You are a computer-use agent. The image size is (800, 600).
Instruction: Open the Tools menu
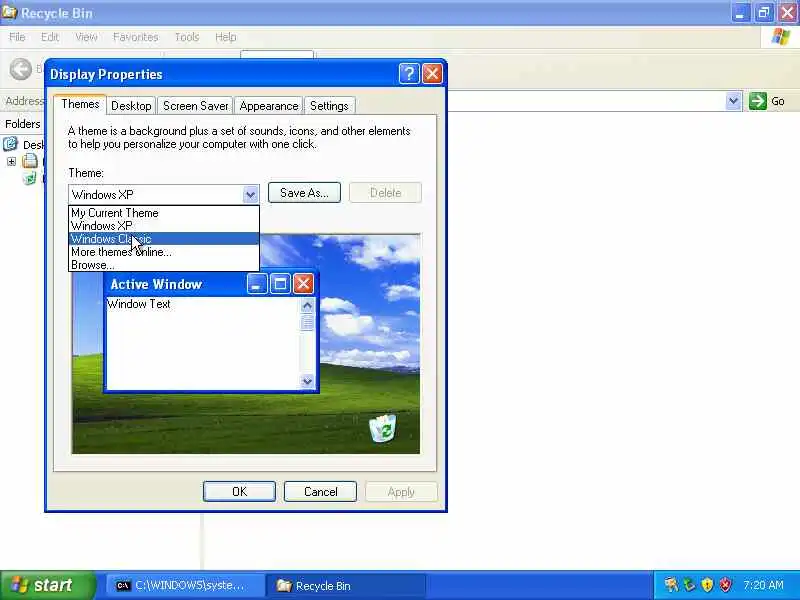[x=187, y=37]
